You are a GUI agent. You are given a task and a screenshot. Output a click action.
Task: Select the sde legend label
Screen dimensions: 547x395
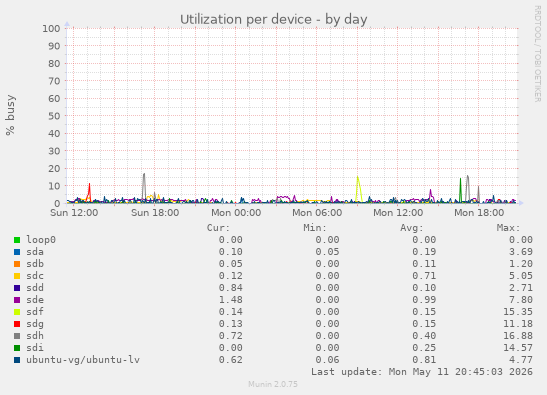(35, 300)
